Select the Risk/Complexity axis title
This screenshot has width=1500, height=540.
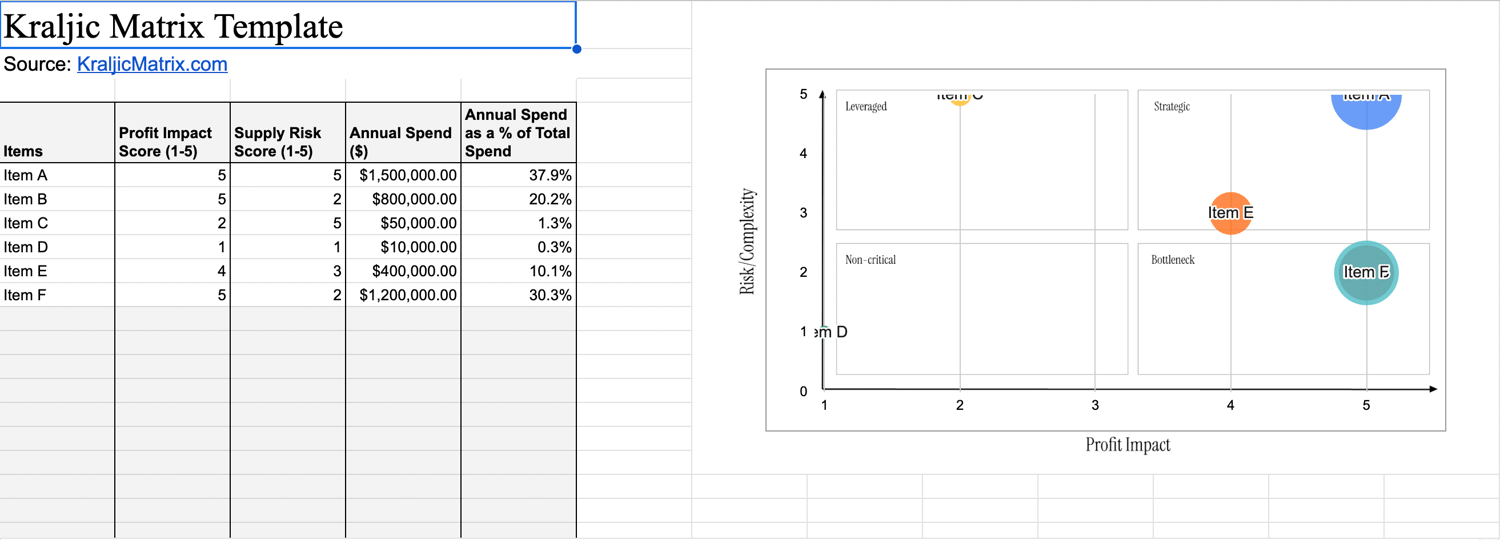(747, 241)
